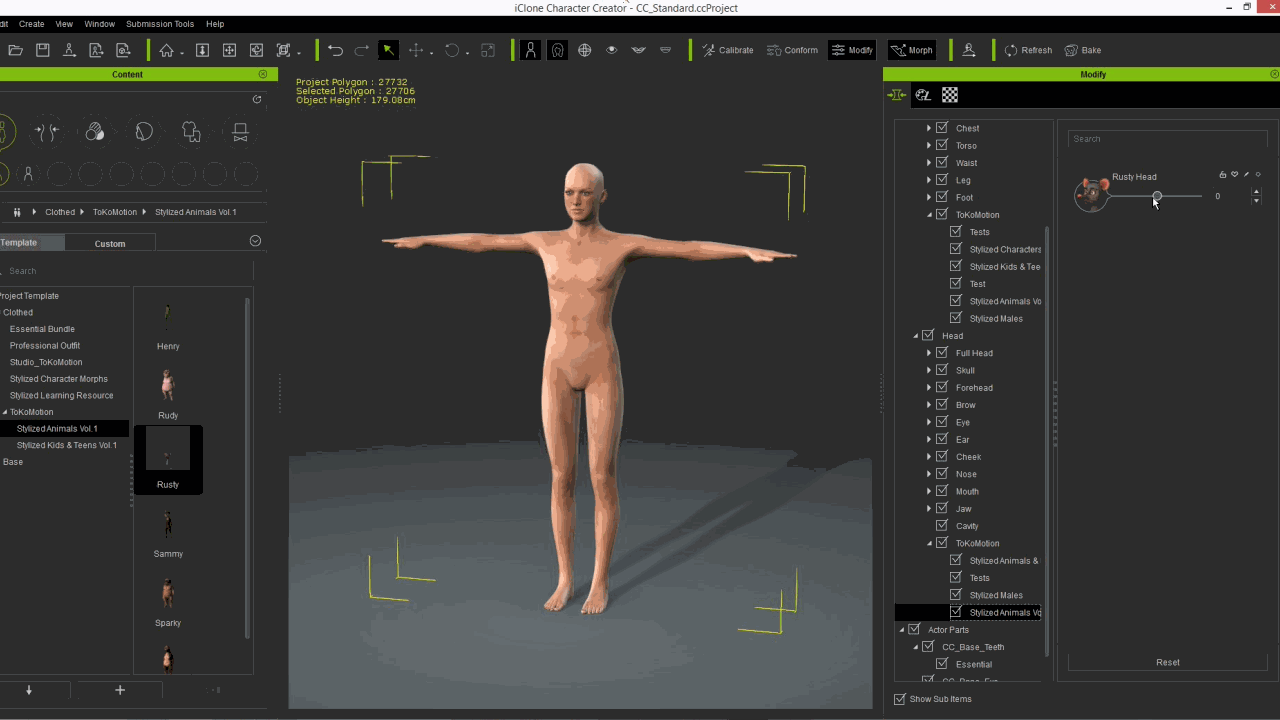Click the Refresh tool
This screenshot has height=720, width=1280.
tap(1028, 50)
